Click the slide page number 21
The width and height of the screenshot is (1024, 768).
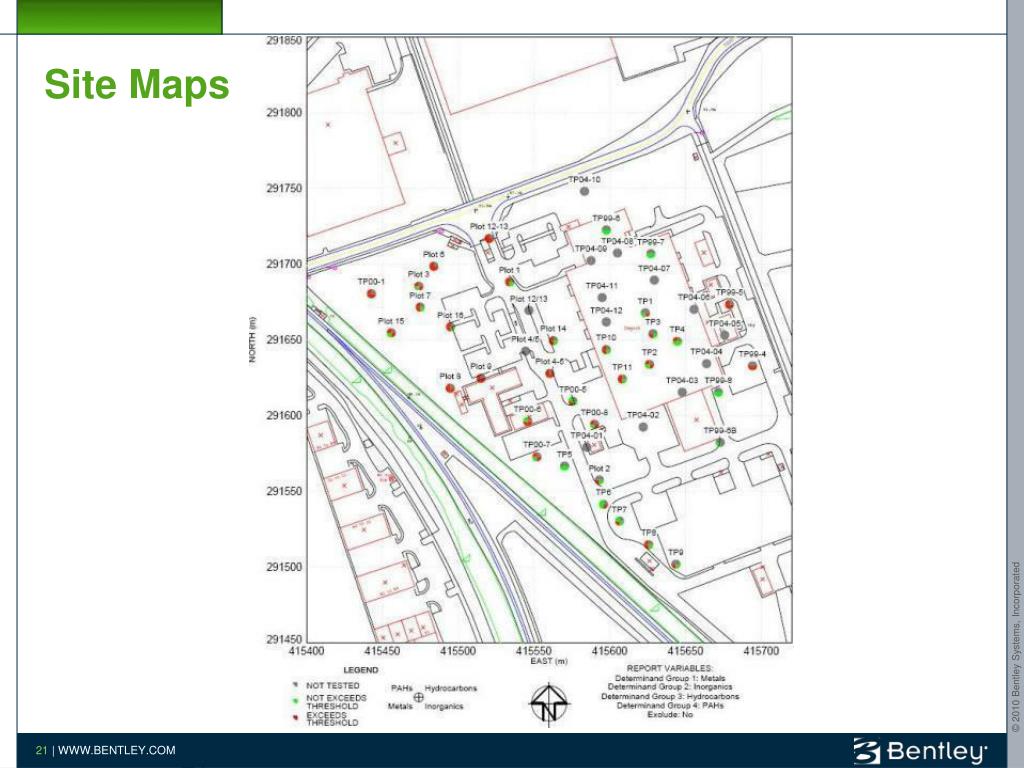[41, 750]
